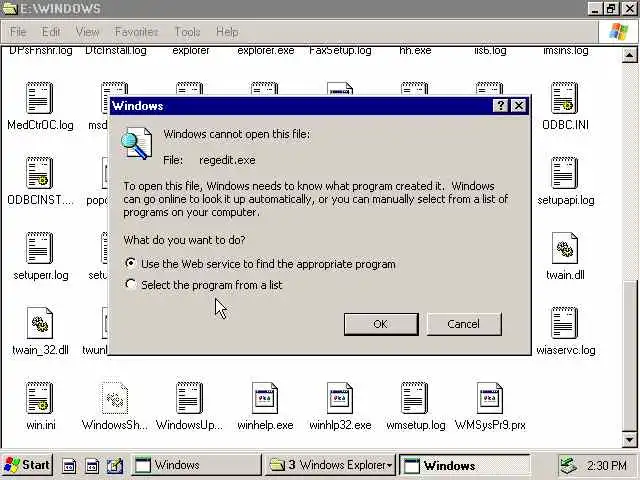The image size is (640, 480).
Task: Select the wiaservc.log file icon
Action: click(x=564, y=323)
